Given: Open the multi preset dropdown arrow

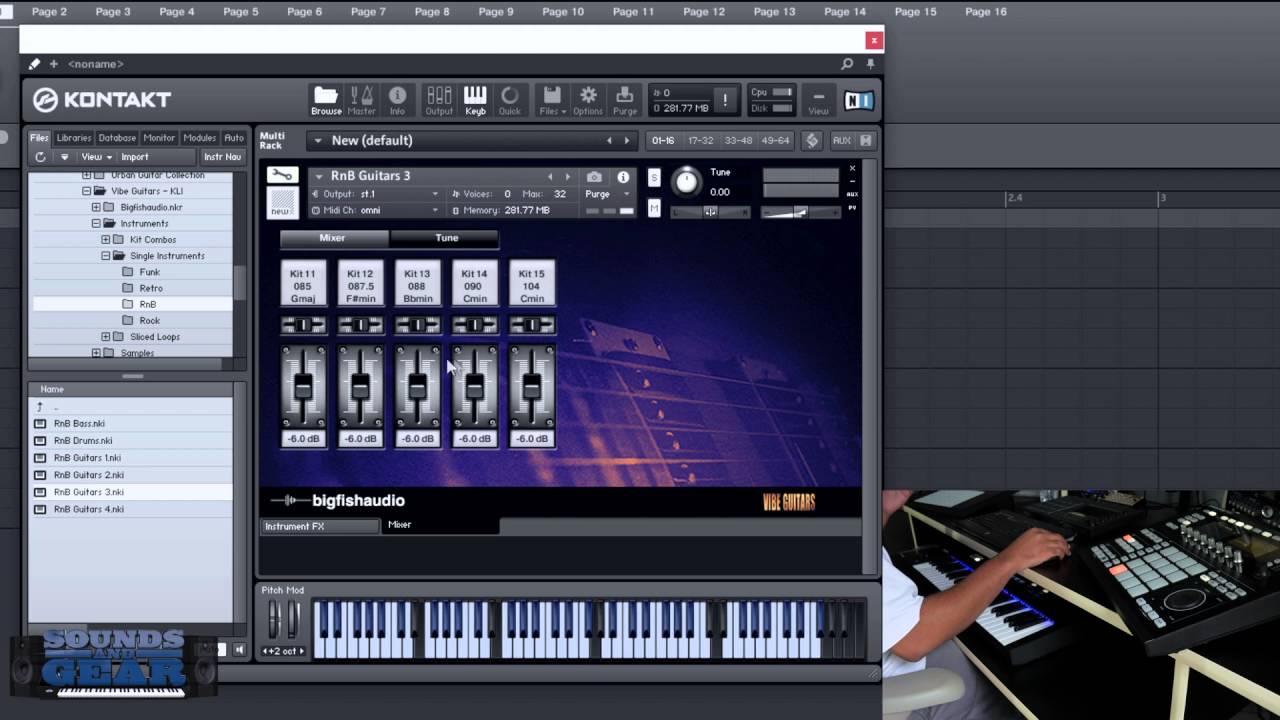Looking at the screenshot, I should [x=318, y=141].
